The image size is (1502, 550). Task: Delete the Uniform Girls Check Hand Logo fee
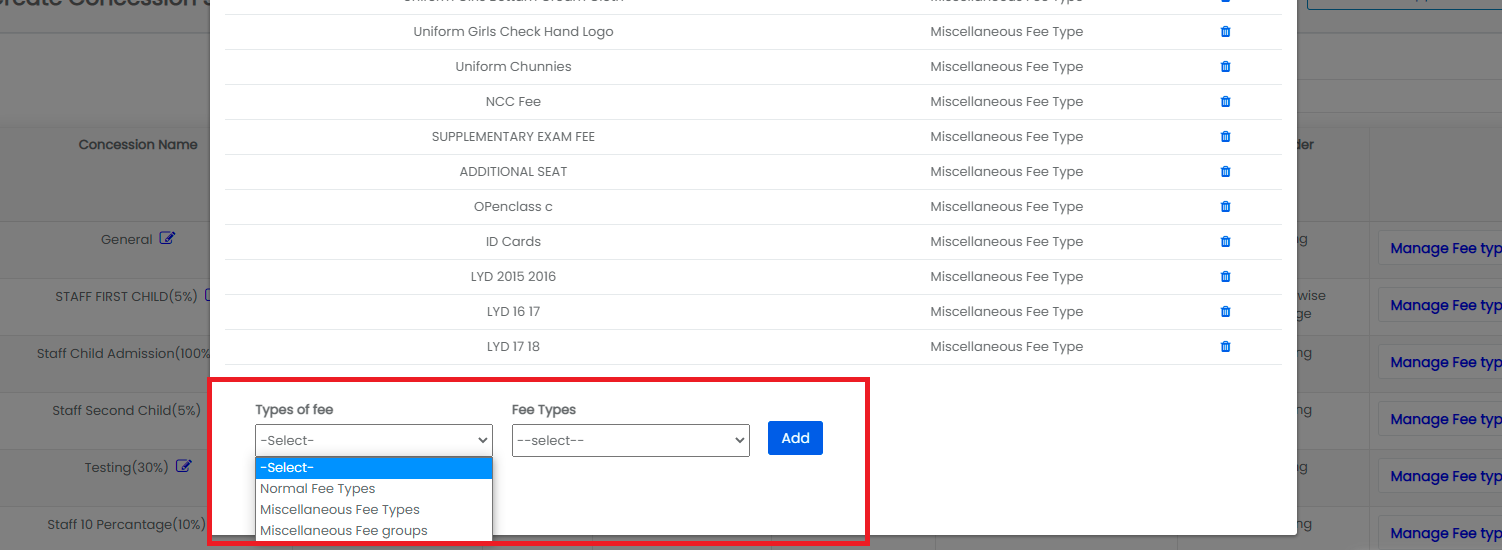pos(1225,32)
